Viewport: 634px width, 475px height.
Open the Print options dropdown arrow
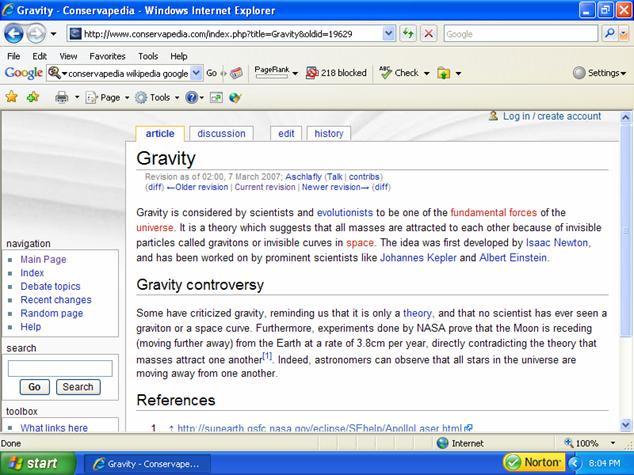[77, 97]
